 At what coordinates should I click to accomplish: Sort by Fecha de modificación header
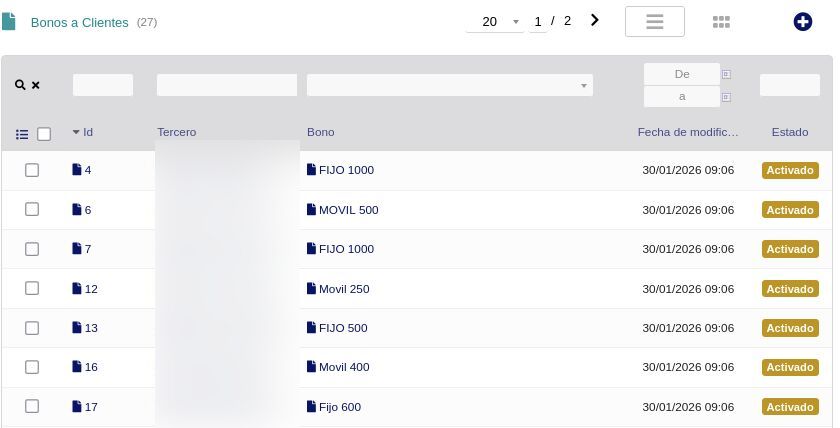pyautogui.click(x=688, y=132)
